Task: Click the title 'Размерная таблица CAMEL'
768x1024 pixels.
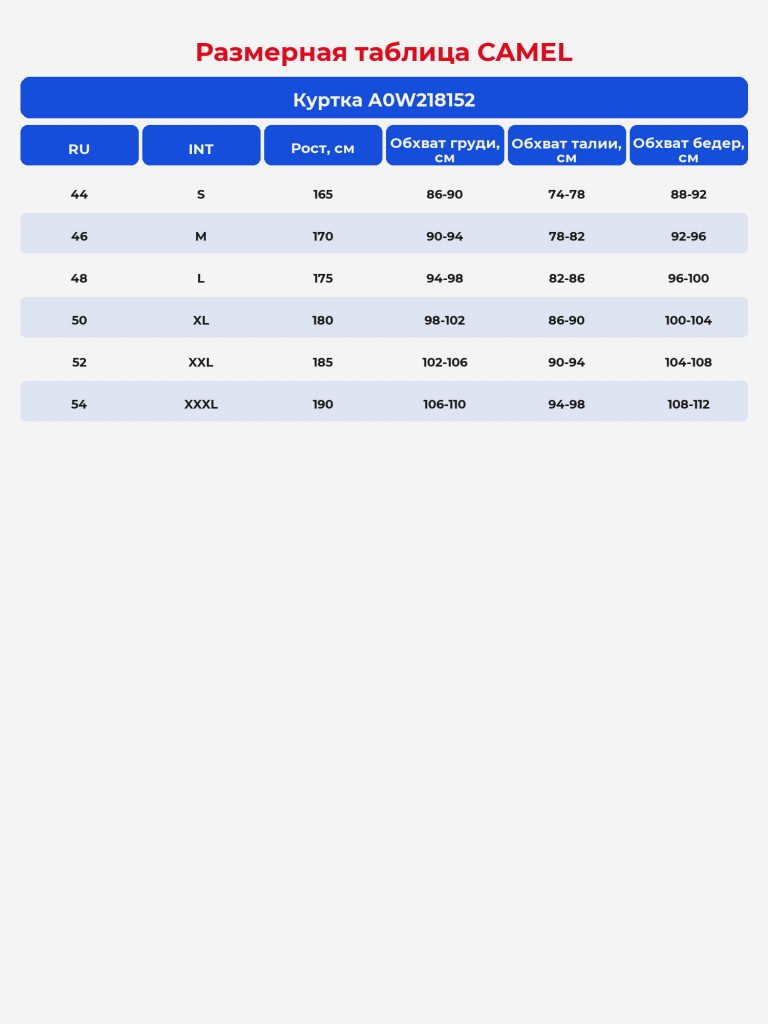Action: click(384, 52)
